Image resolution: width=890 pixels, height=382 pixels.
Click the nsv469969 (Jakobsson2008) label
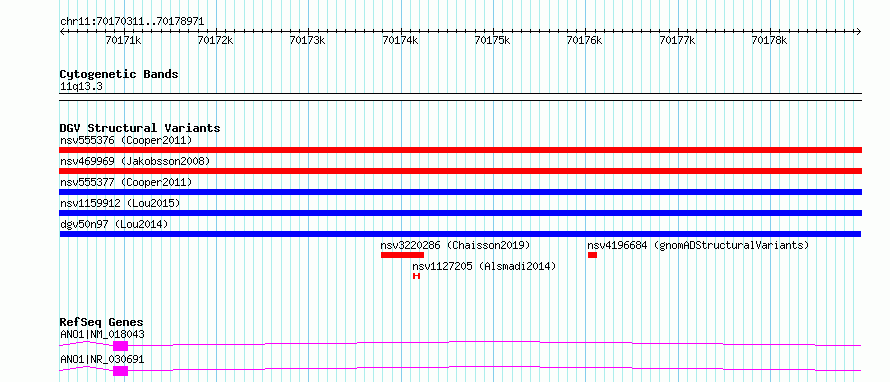(135, 161)
